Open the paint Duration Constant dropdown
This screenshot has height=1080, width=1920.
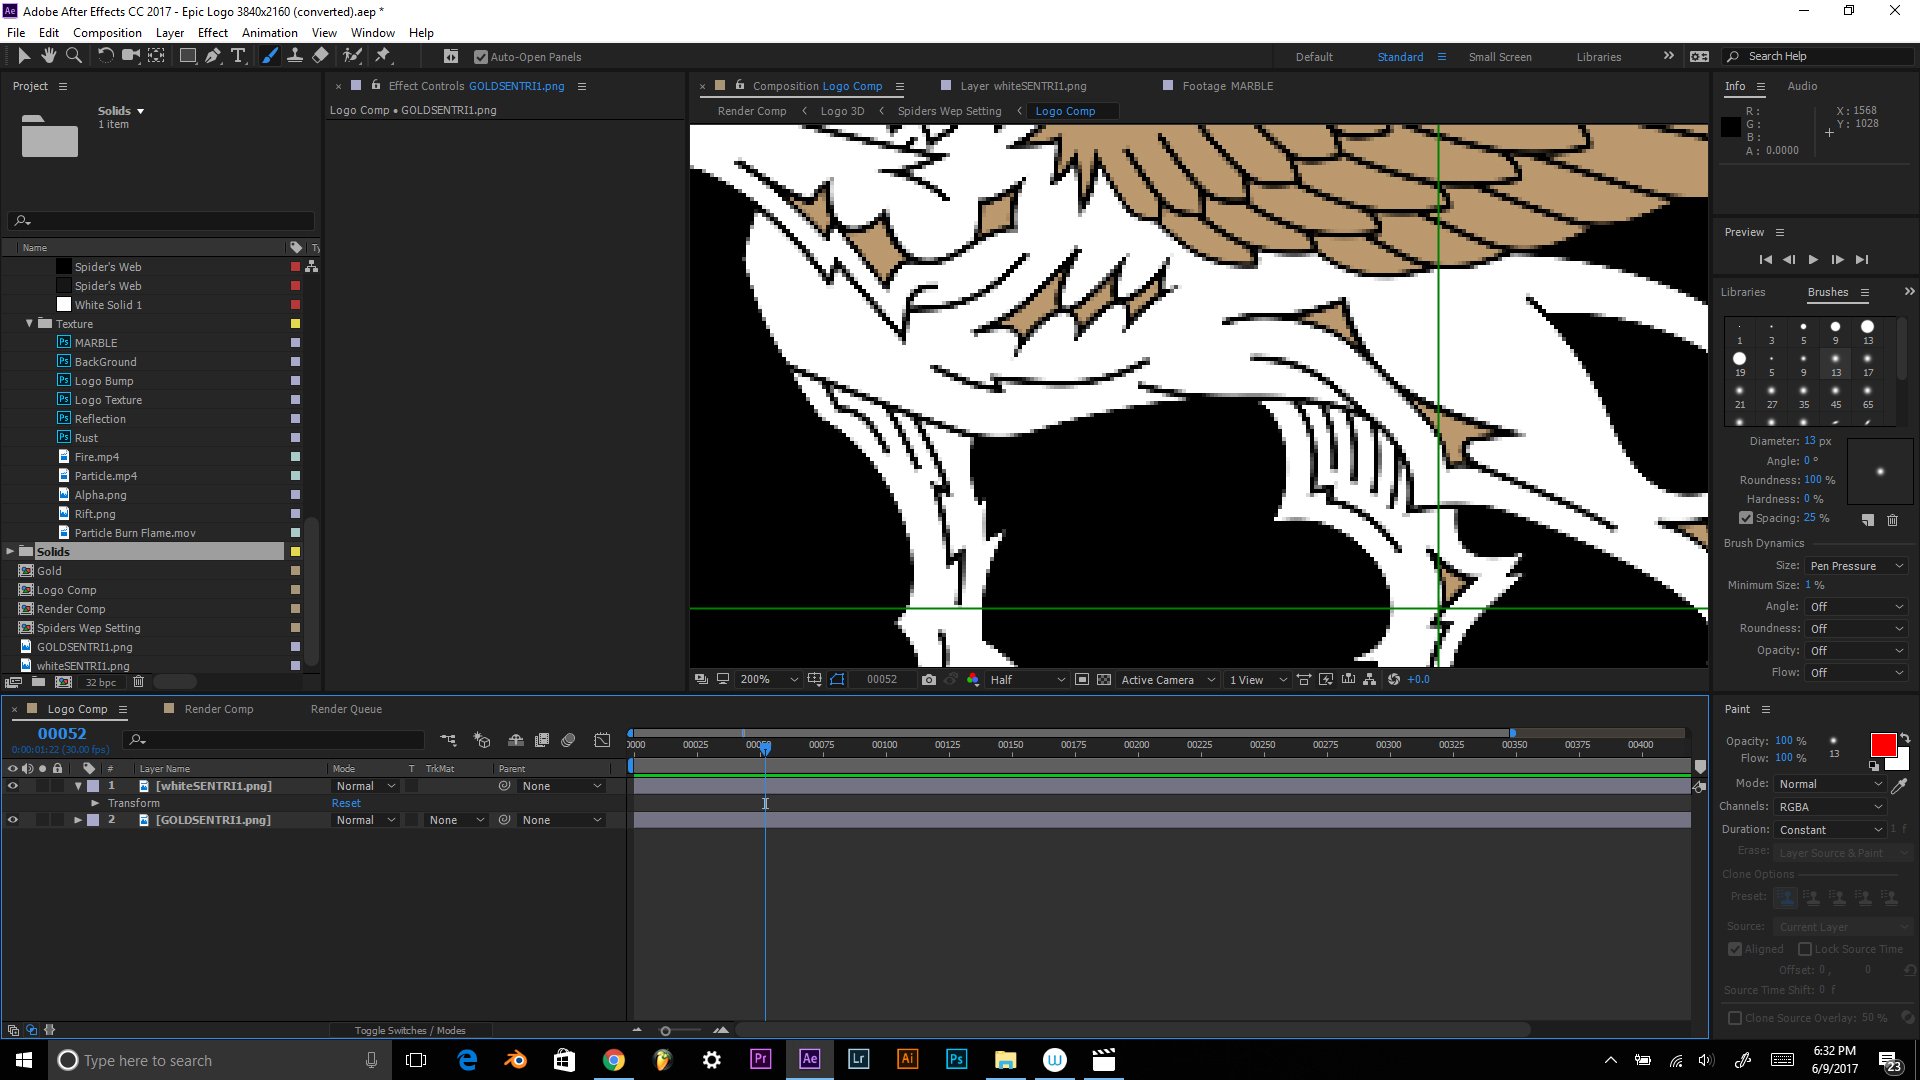point(1830,830)
